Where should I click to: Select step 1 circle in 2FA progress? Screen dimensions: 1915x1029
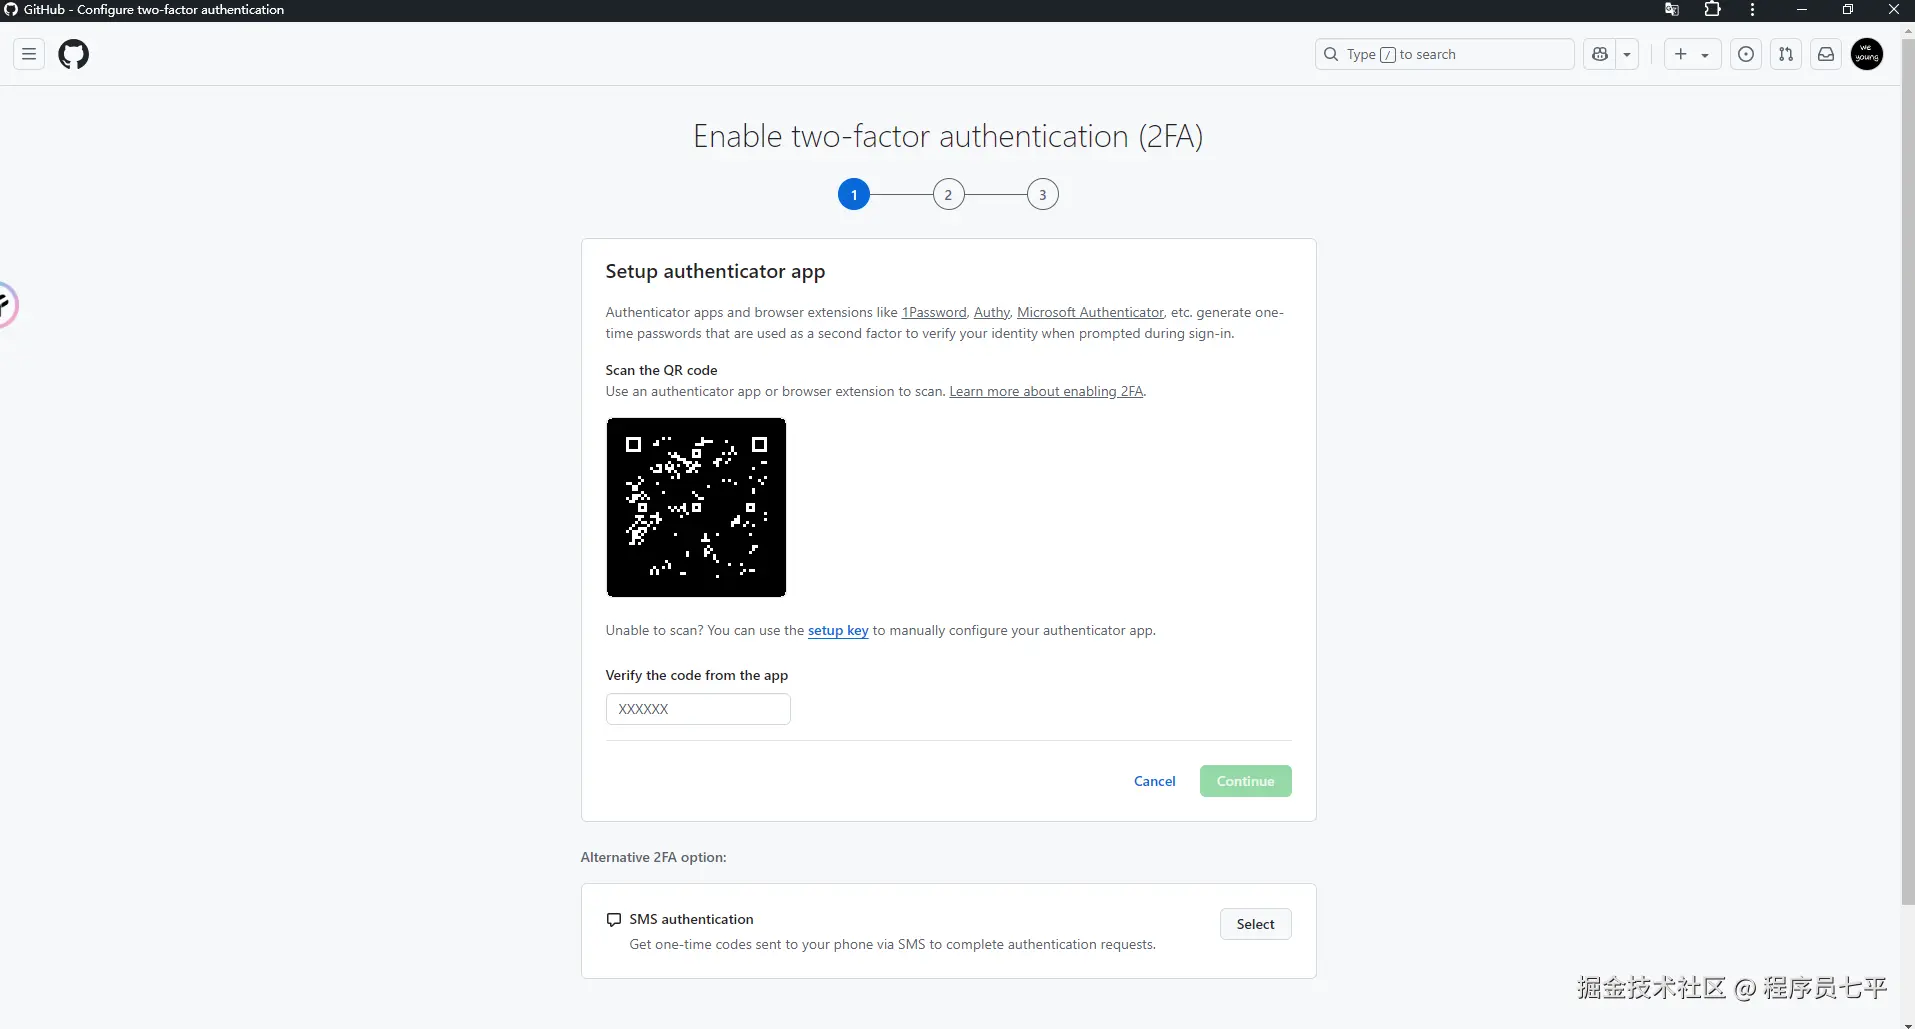(854, 194)
